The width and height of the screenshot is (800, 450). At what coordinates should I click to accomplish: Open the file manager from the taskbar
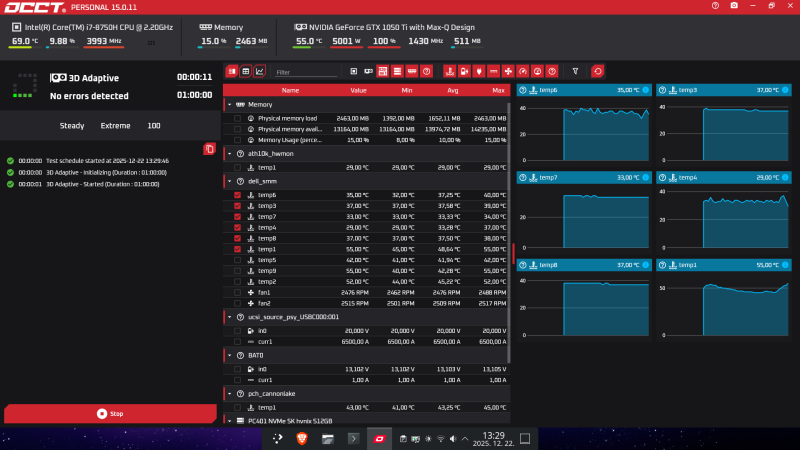coord(328,438)
